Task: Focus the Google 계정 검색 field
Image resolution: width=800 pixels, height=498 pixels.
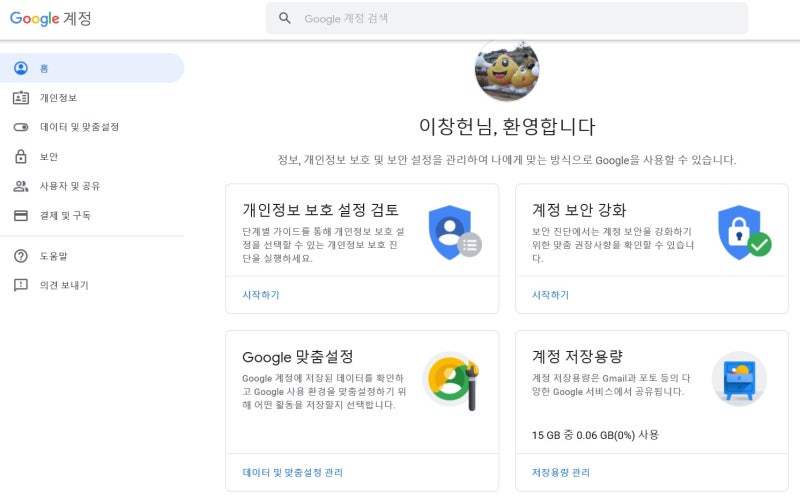Action: click(507, 18)
